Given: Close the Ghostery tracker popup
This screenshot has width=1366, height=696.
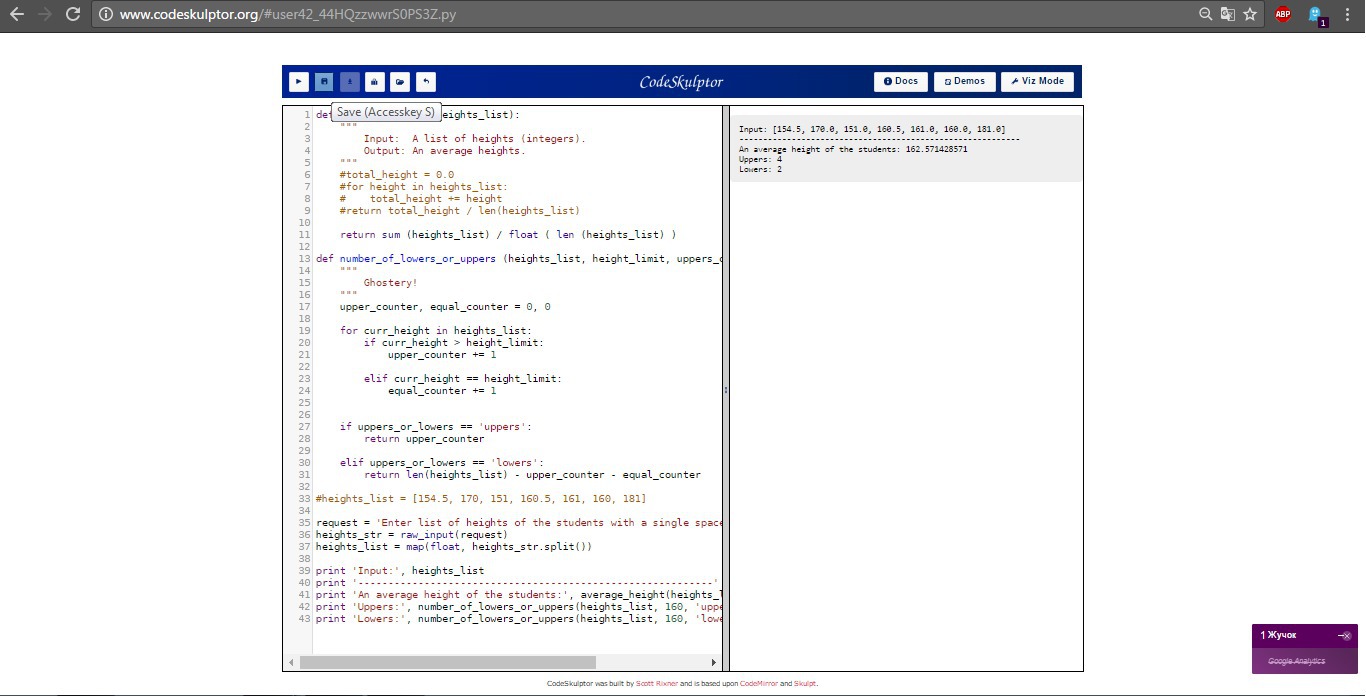Looking at the screenshot, I should pos(1345,636).
